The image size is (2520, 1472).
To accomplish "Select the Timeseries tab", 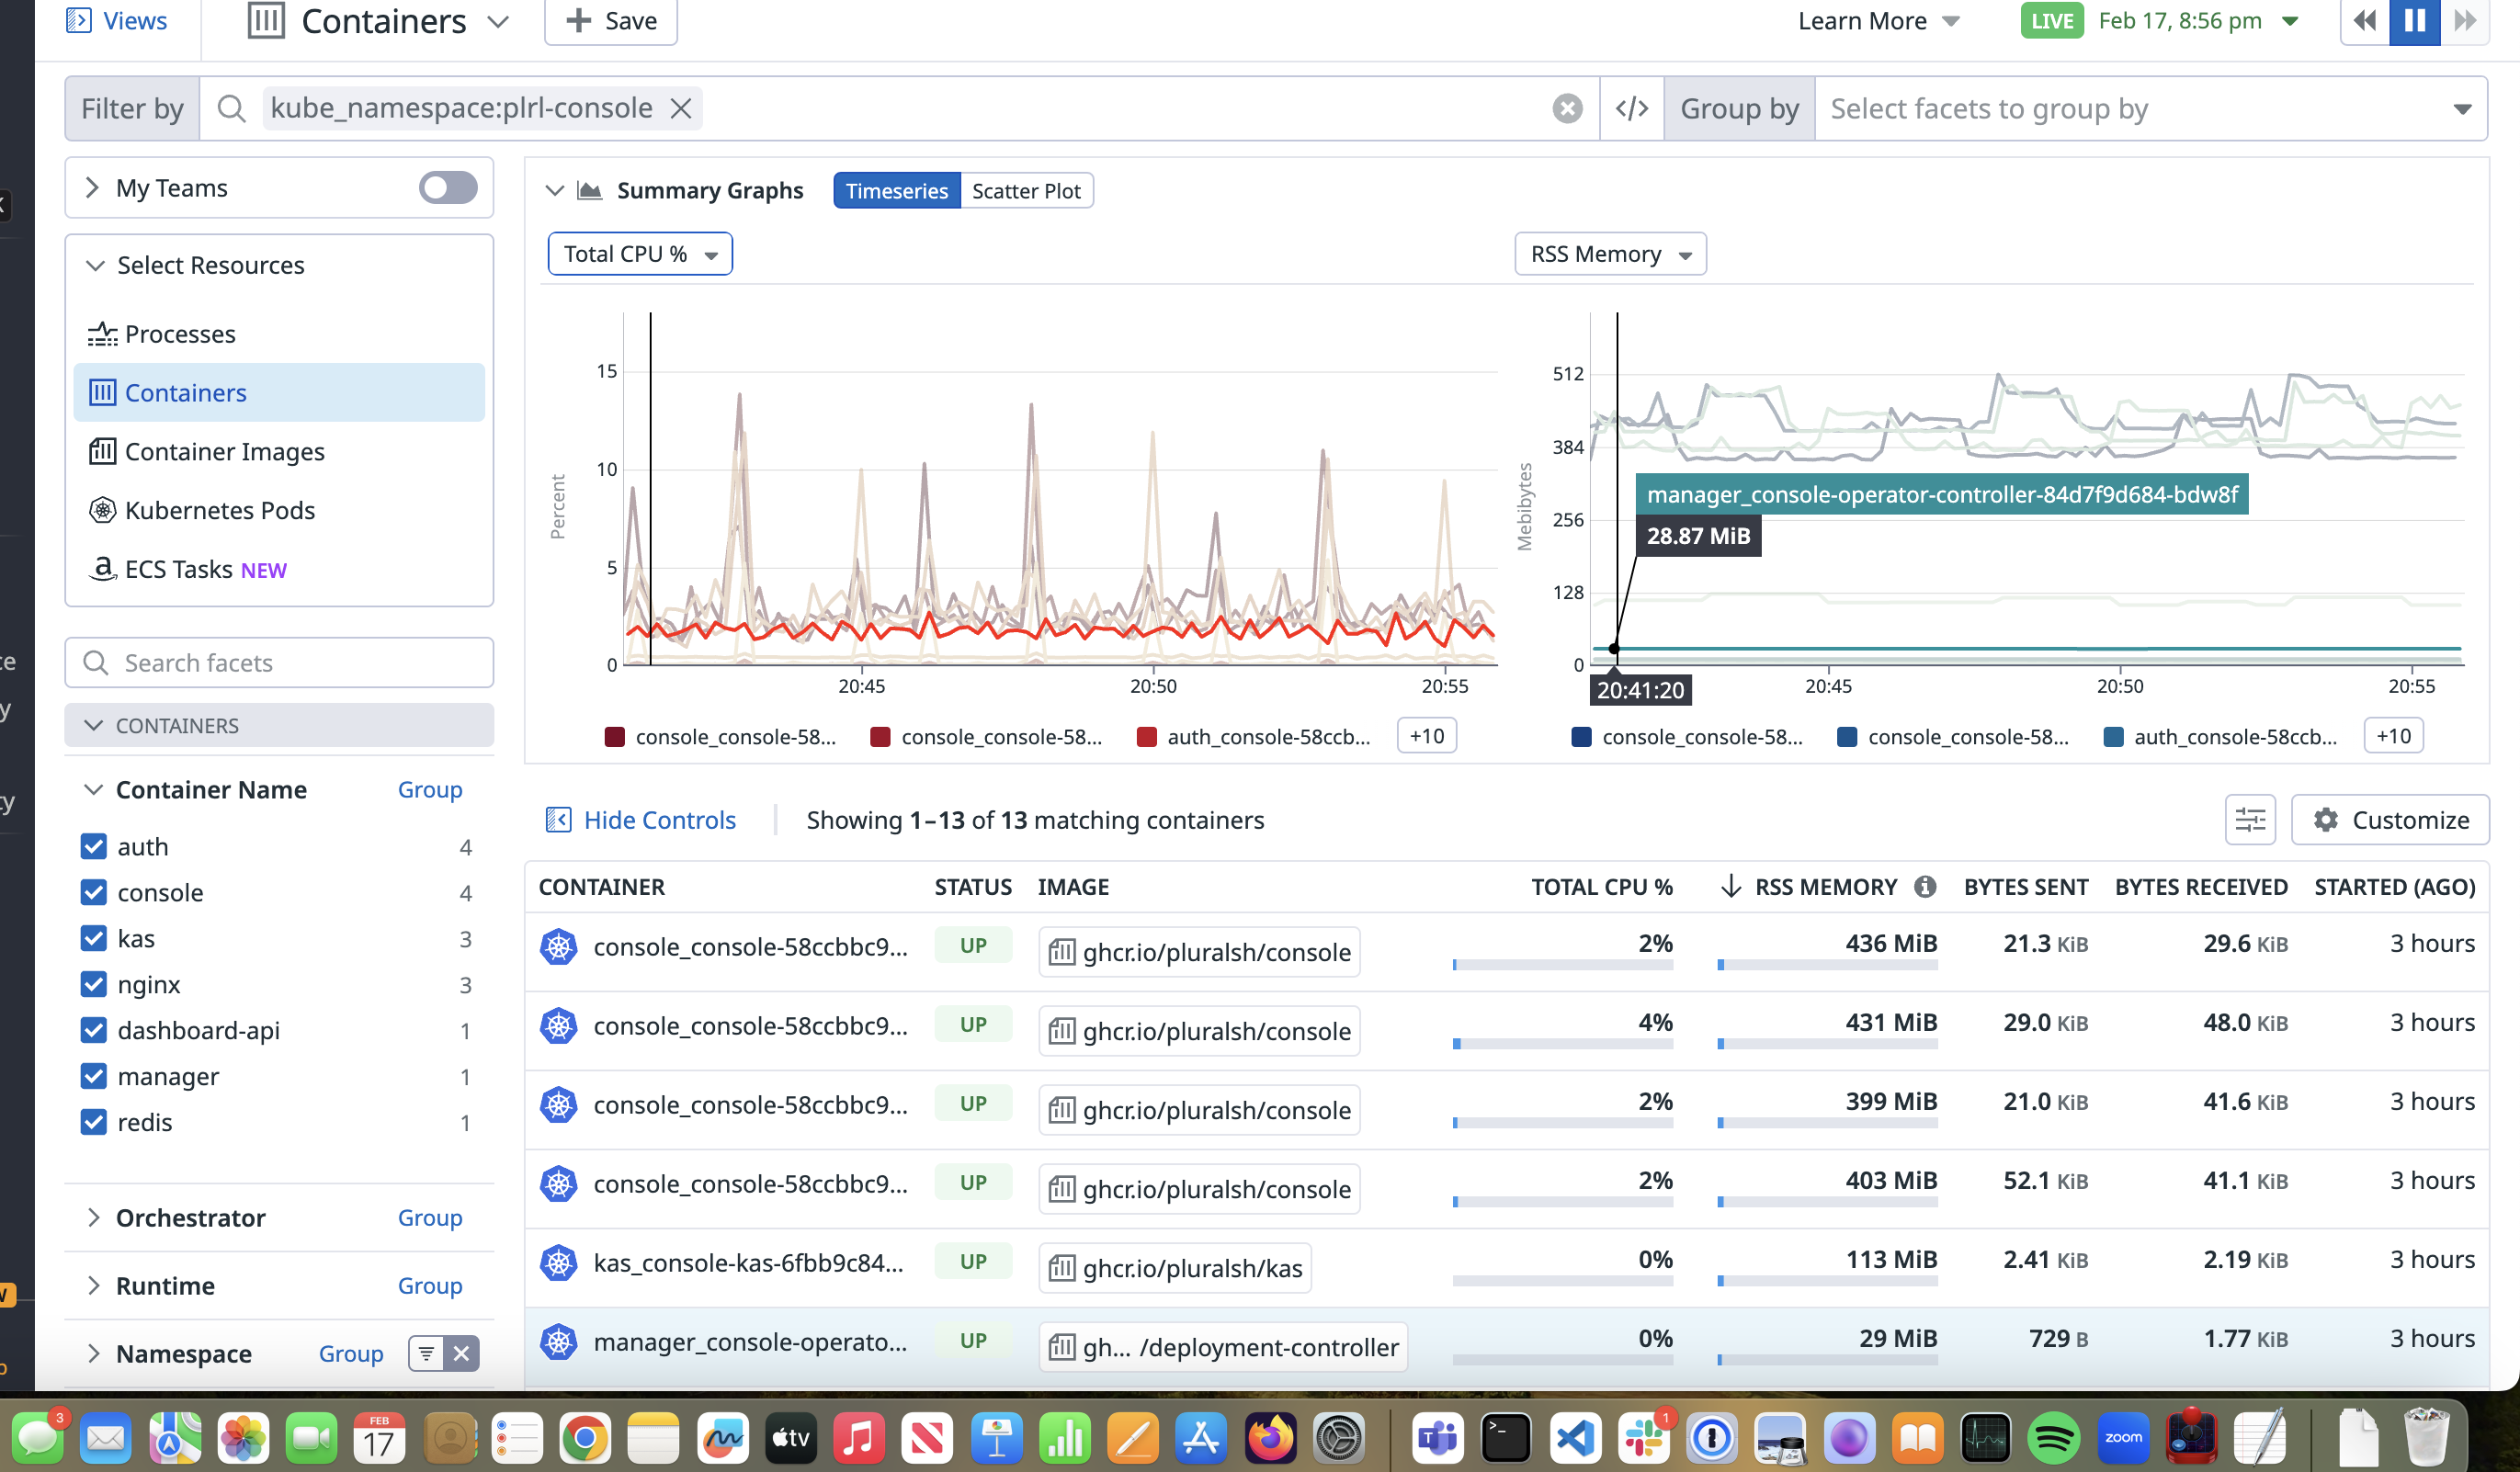I will [896, 191].
